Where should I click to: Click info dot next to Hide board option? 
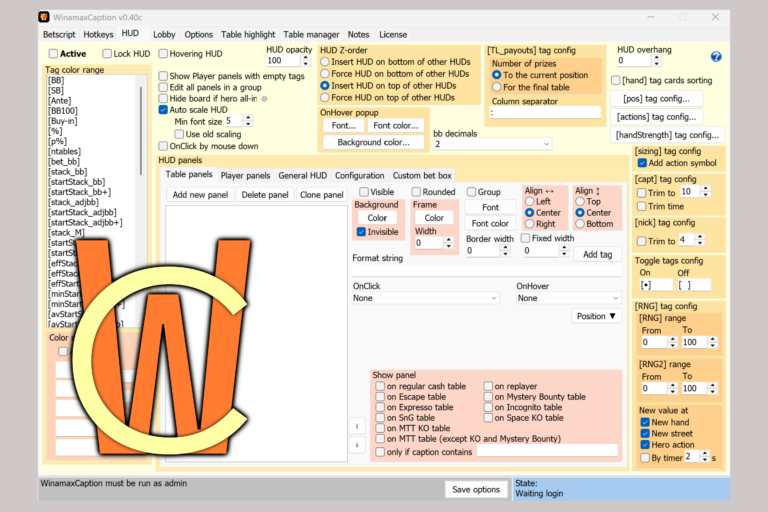click(264, 99)
